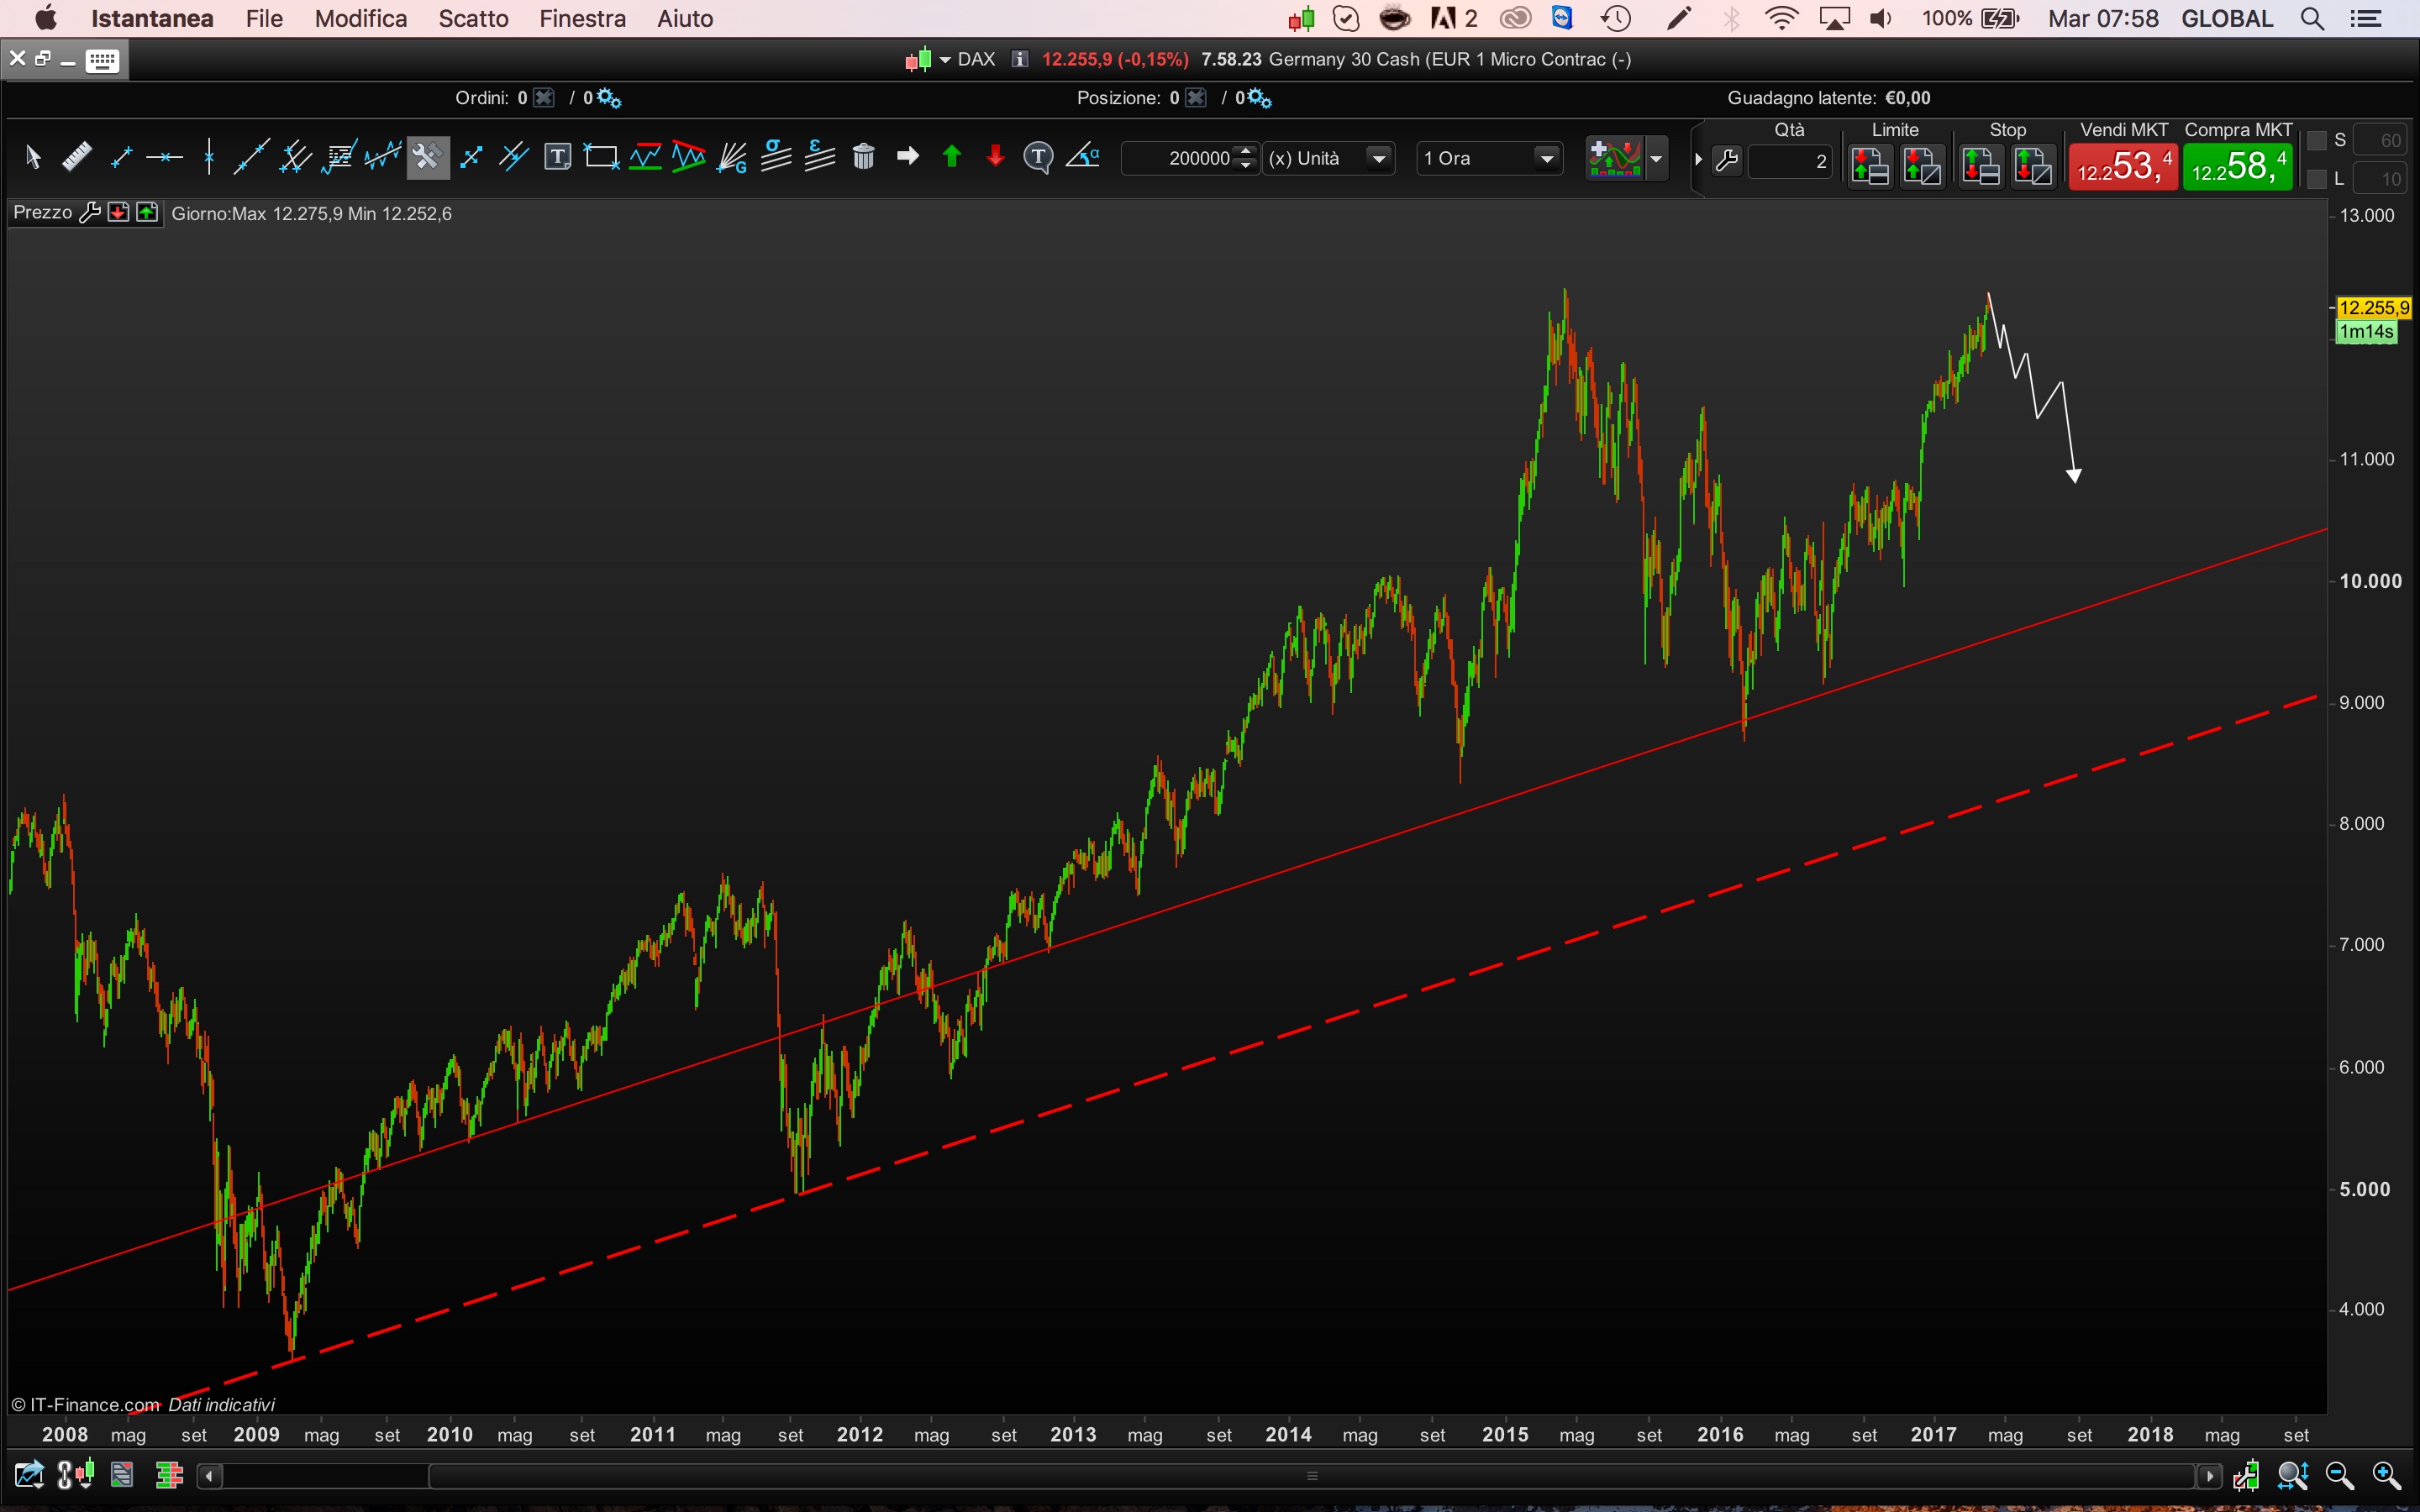Enable the L limit checkbox
Viewport: 2420px width, 1512px height.
[x=2316, y=180]
